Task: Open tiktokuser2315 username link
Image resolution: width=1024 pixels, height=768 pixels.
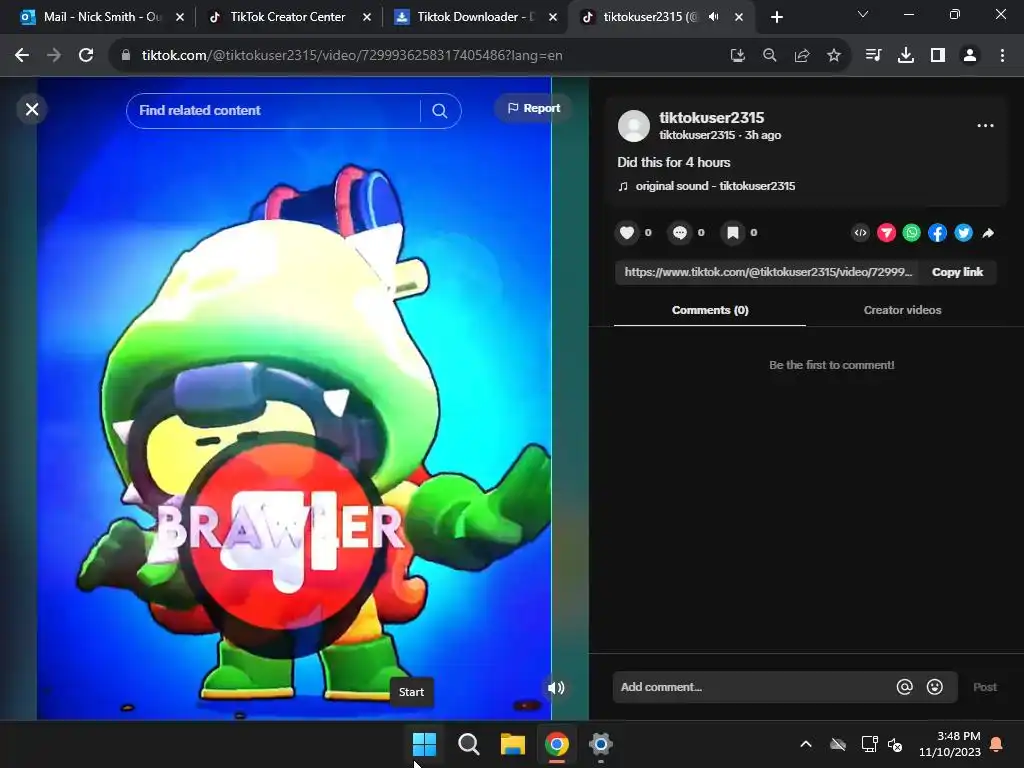Action: pos(711,118)
